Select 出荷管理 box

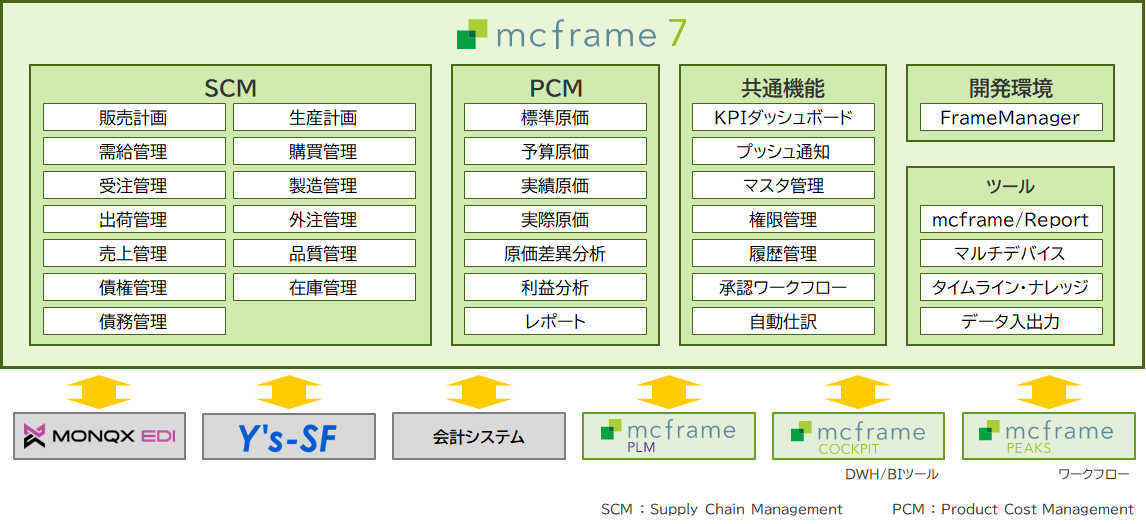pos(134,219)
